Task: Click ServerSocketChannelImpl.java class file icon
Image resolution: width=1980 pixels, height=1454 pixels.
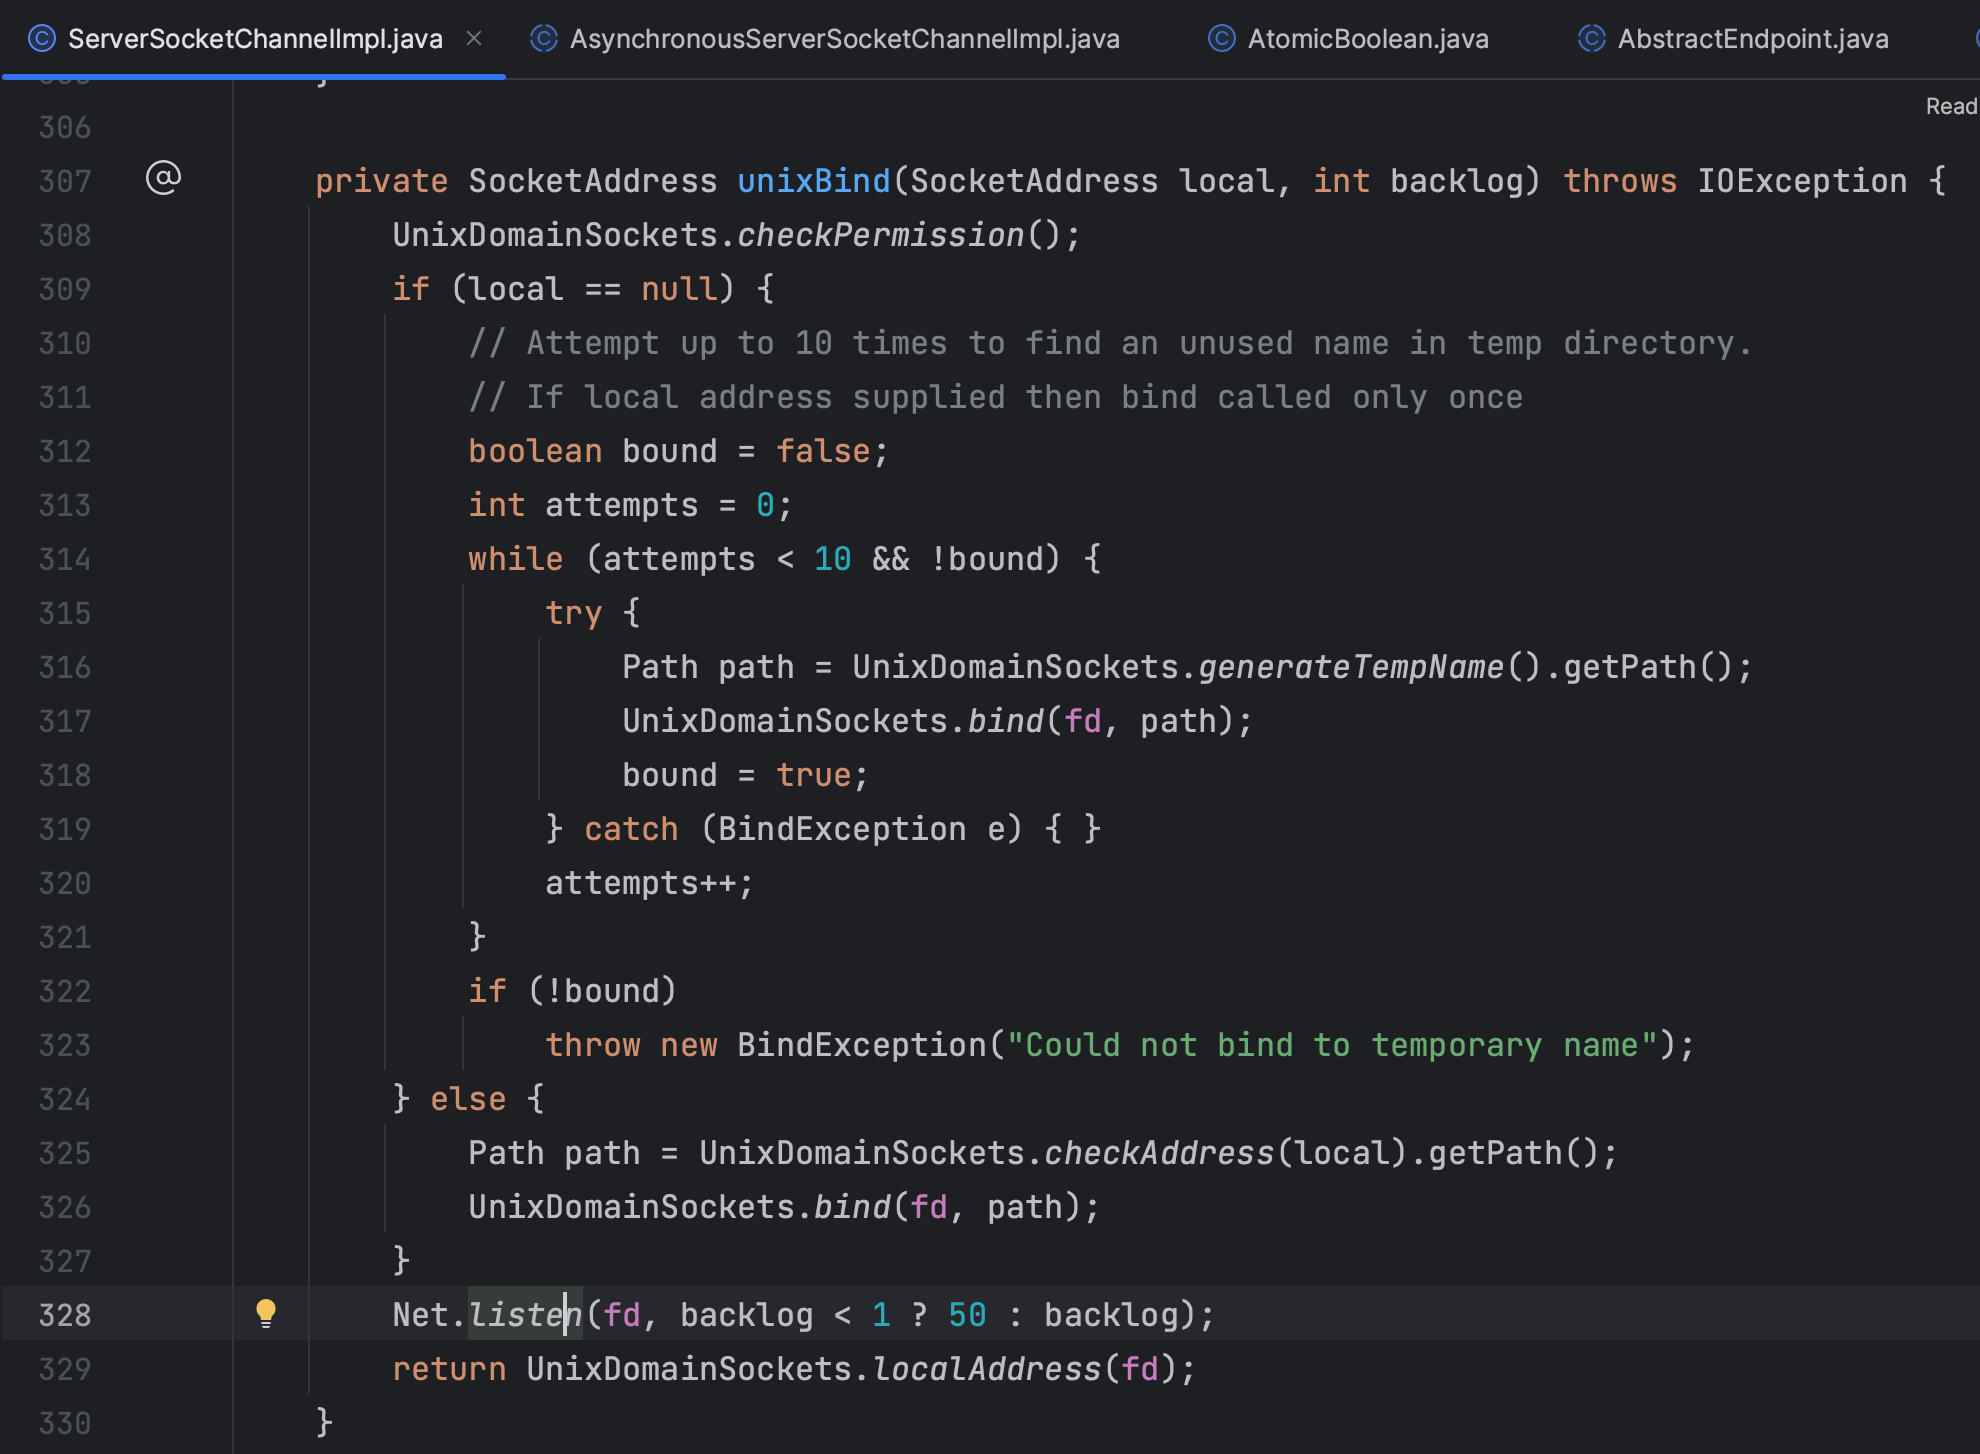Action: (x=41, y=39)
